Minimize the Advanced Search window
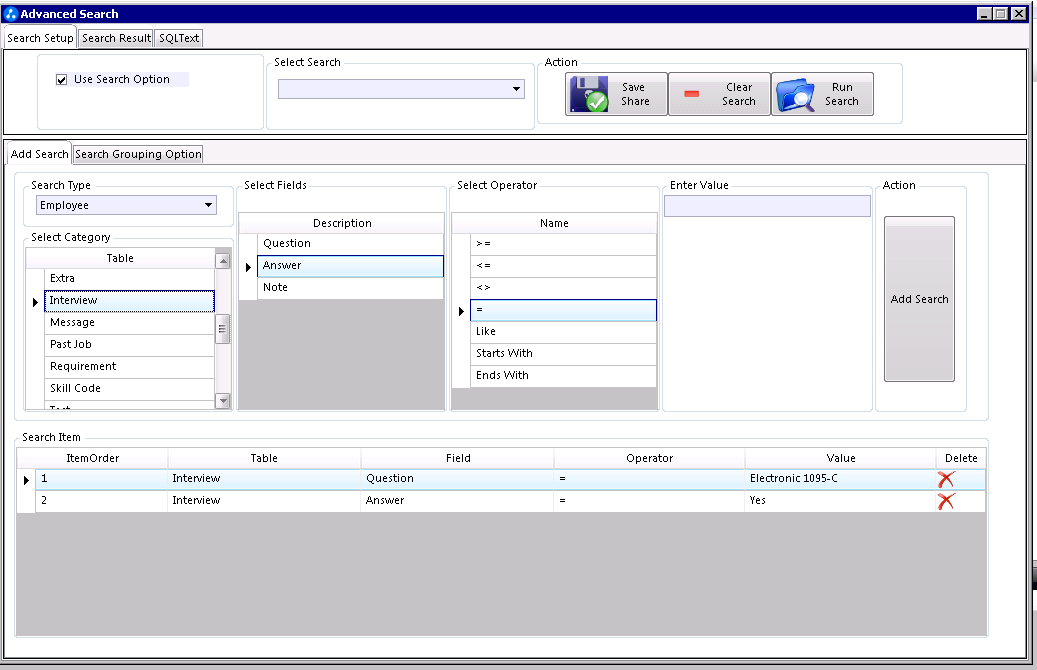The width and height of the screenshot is (1037, 670). 984,14
